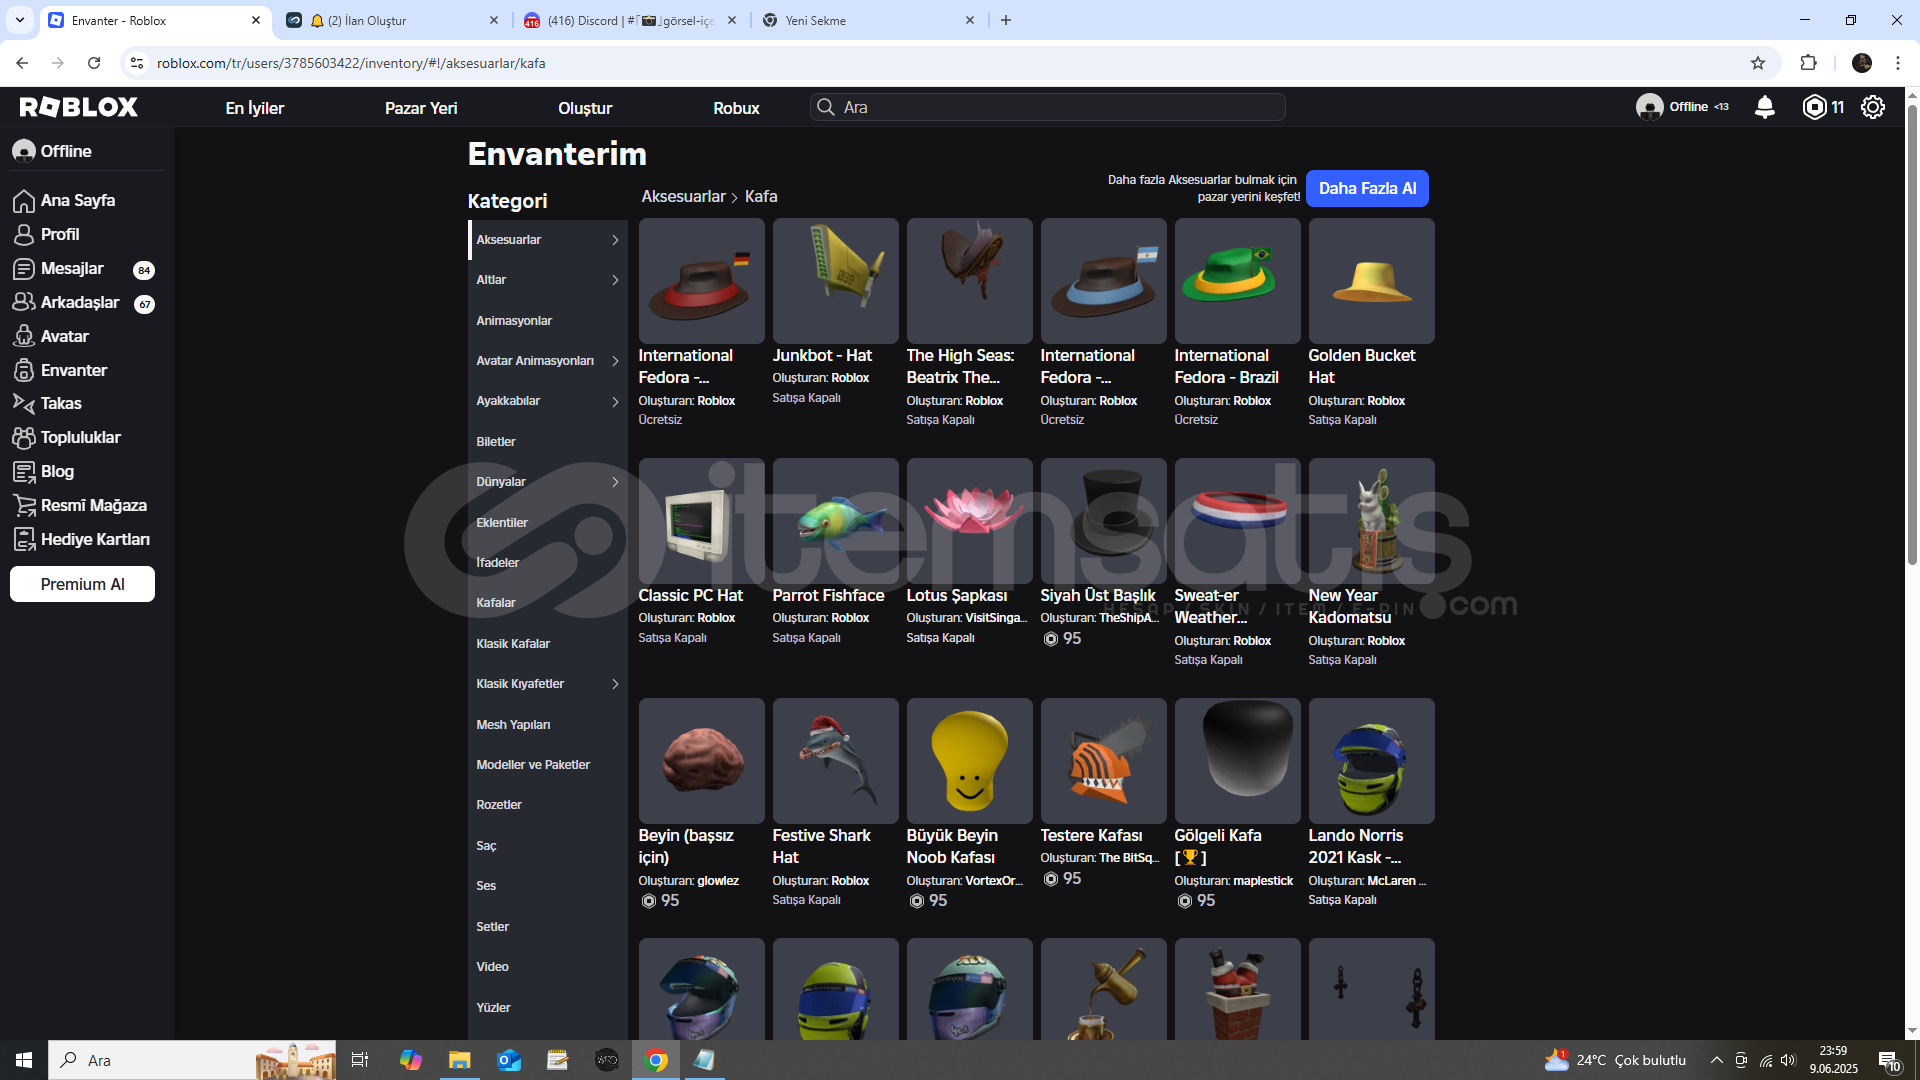This screenshot has height=1080, width=1920.
Task: Click the Roblox Ara search field
Action: pos(1050,107)
